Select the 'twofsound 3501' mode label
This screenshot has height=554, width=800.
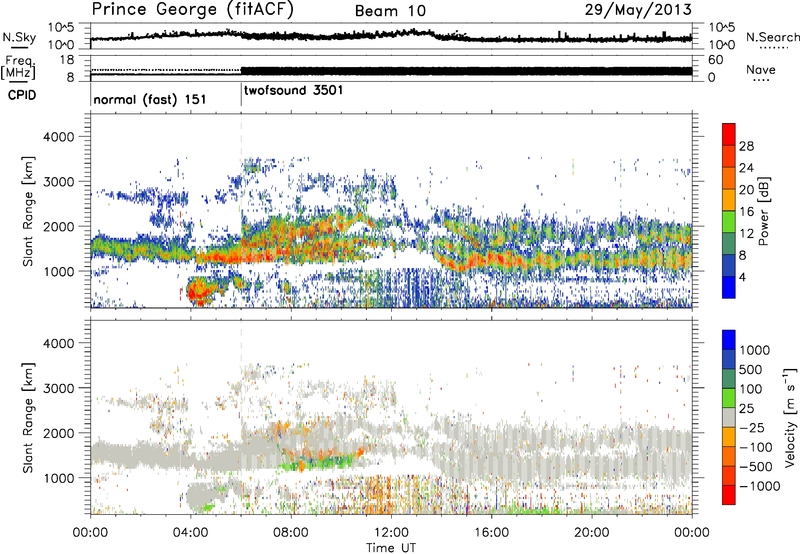[x=293, y=90]
